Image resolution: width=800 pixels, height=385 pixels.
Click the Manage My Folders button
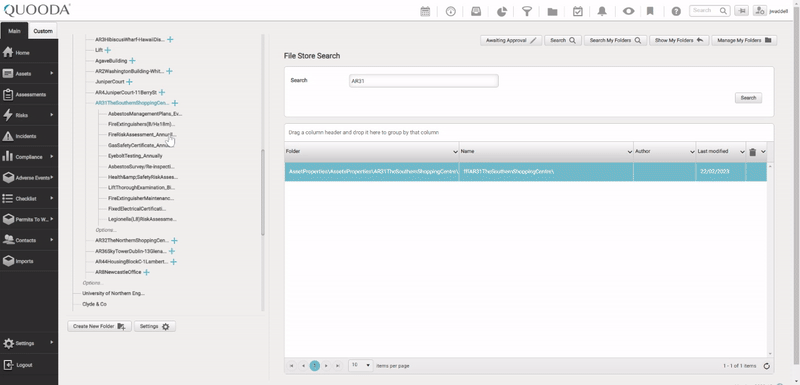point(744,40)
